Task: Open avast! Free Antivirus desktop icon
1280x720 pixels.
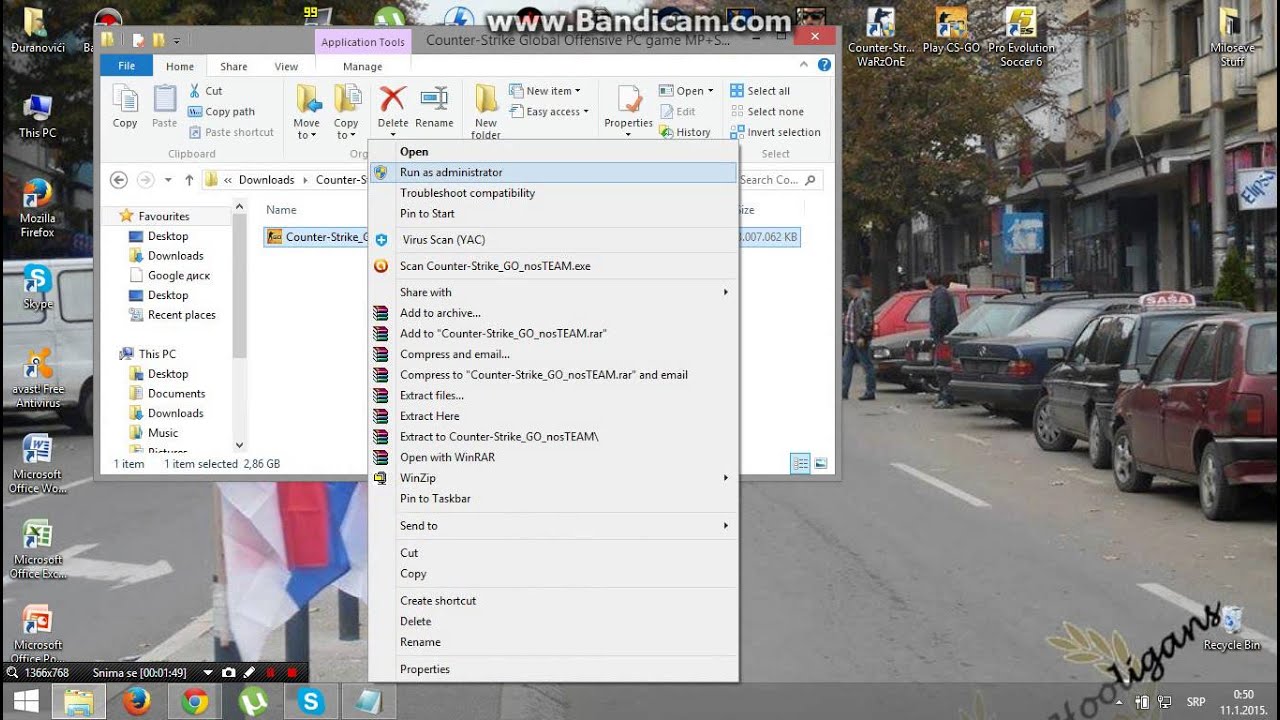Action: [x=38, y=378]
